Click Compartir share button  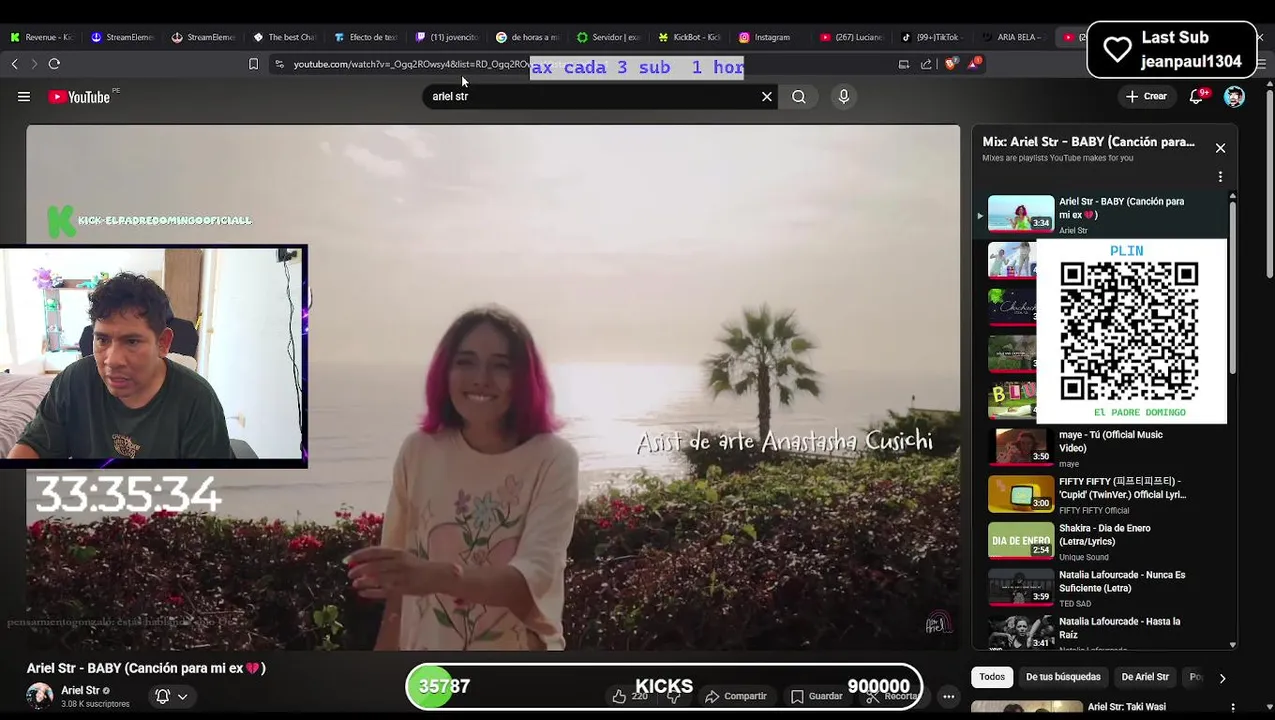coord(736,696)
